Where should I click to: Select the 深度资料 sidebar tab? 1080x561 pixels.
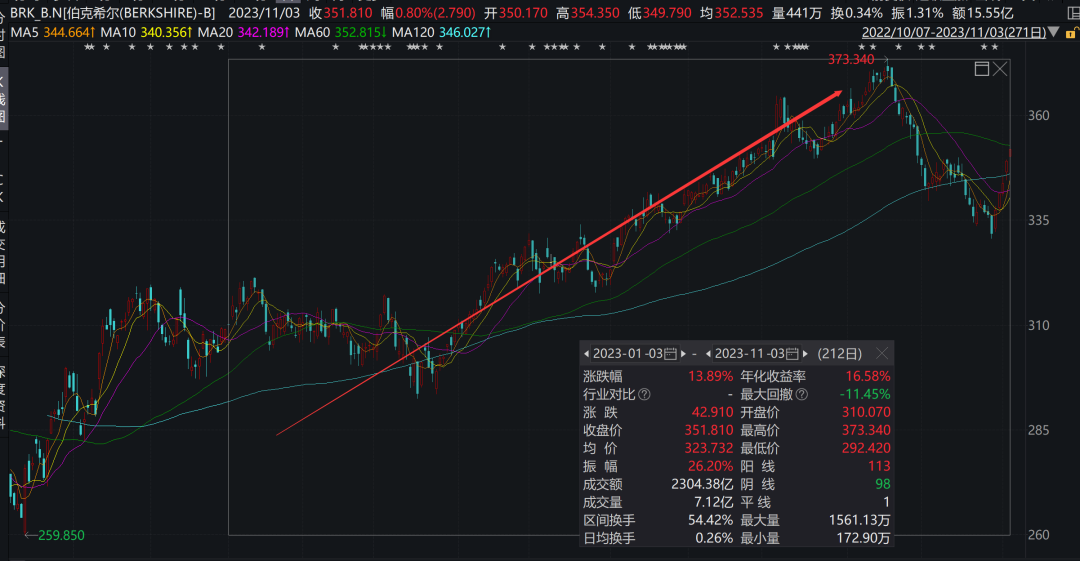[x=3, y=397]
